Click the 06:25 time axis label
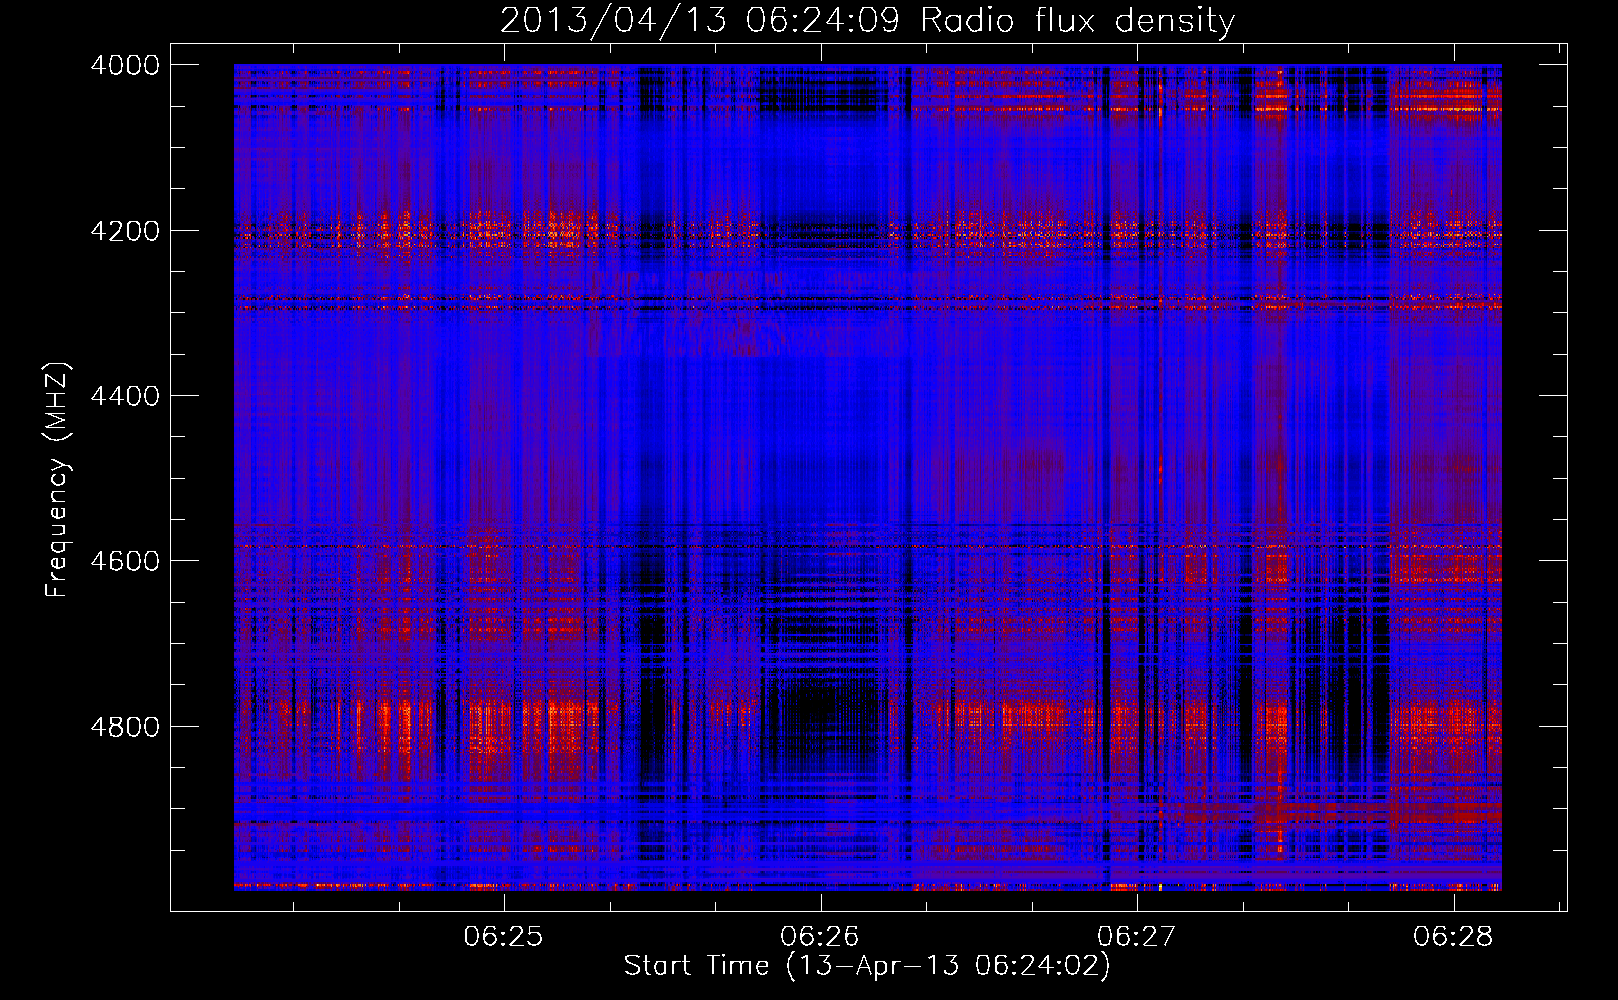Screen dimensions: 1618x1000 pyautogui.click(x=504, y=937)
